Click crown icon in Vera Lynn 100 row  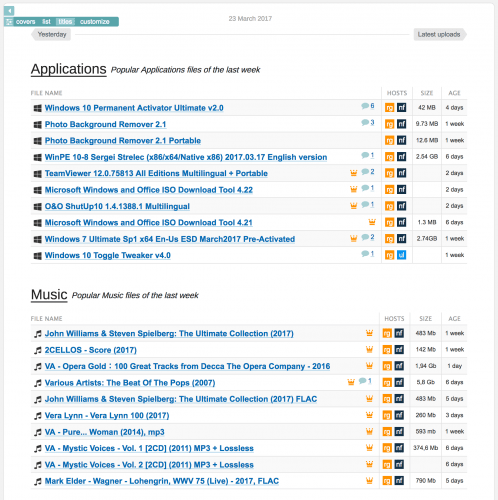tap(369, 415)
